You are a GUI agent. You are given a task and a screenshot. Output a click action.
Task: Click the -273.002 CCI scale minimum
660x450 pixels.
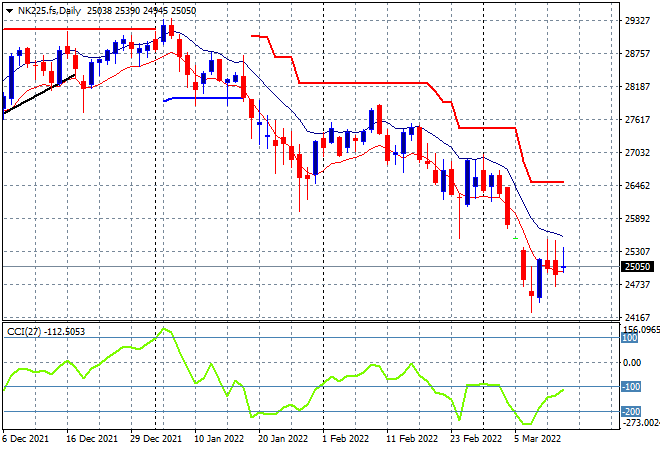coord(640,422)
